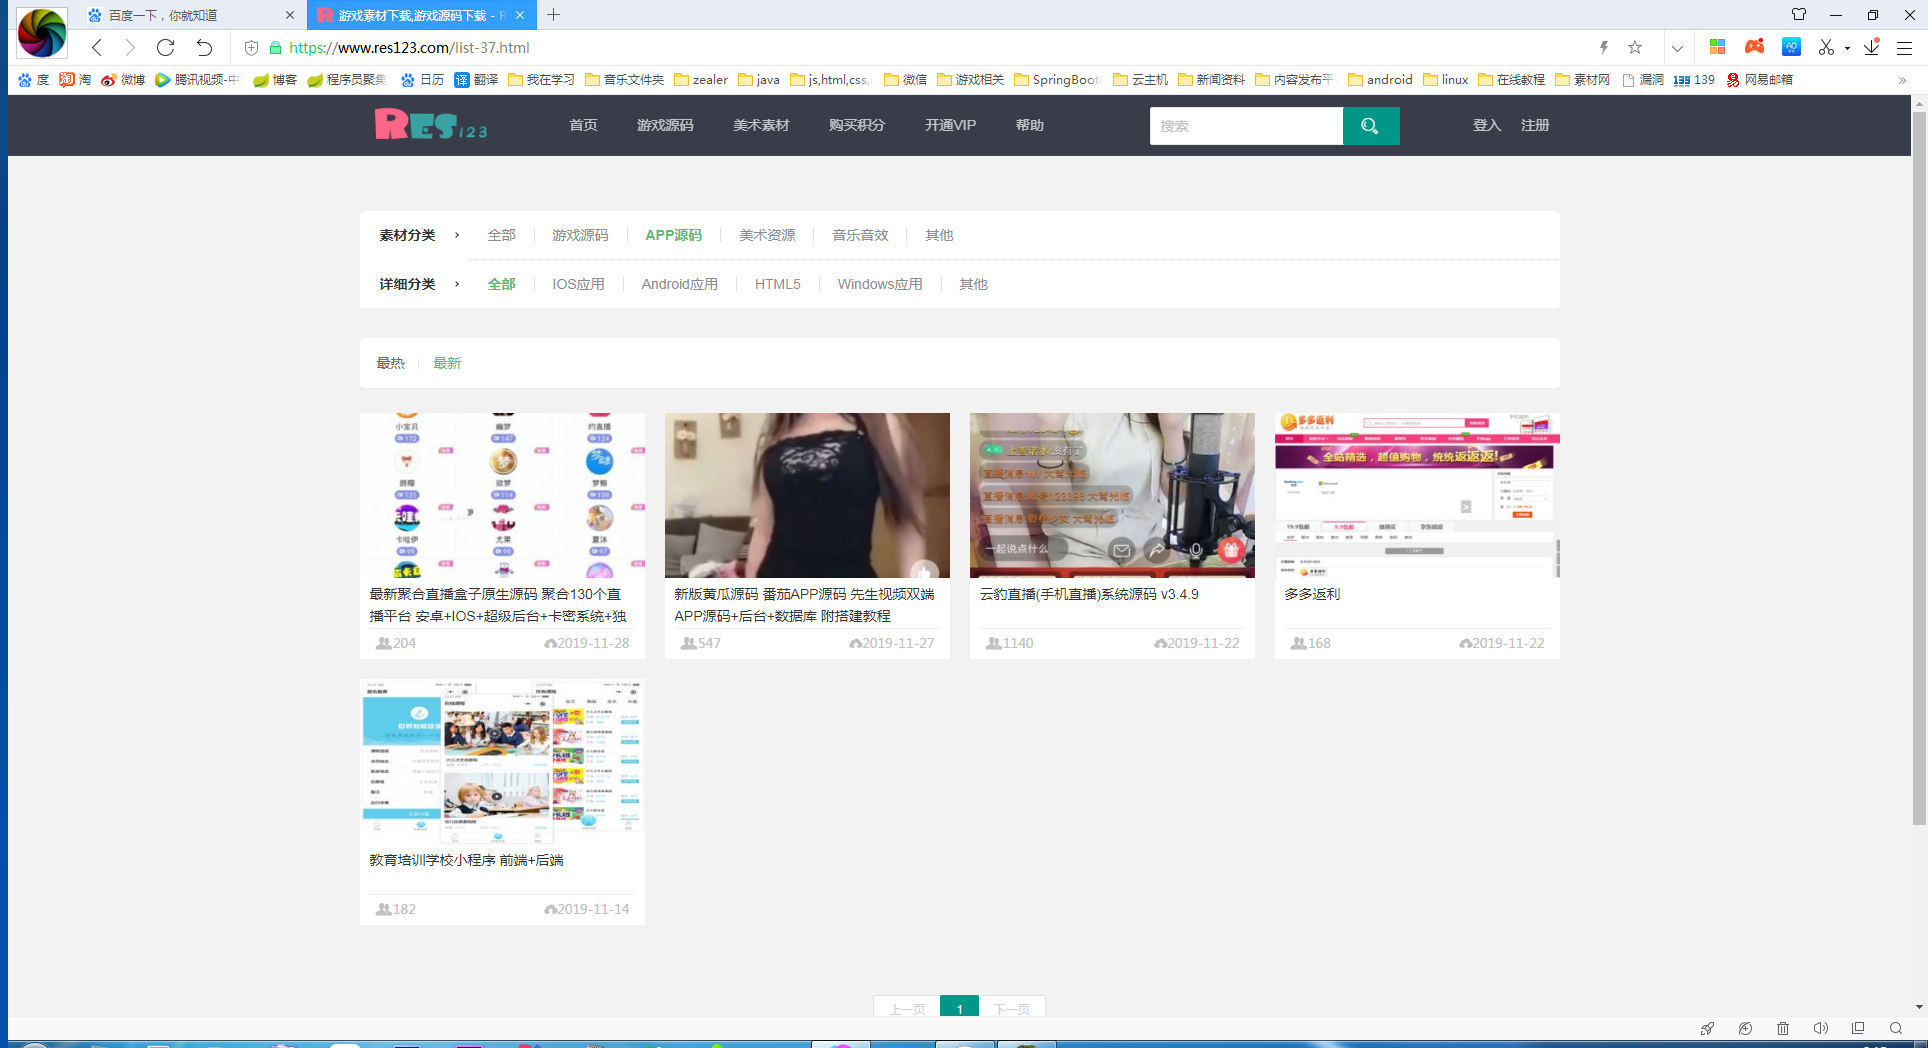Image resolution: width=1928 pixels, height=1048 pixels.
Task: Open the browser hamburger main menu
Action: point(1905,47)
